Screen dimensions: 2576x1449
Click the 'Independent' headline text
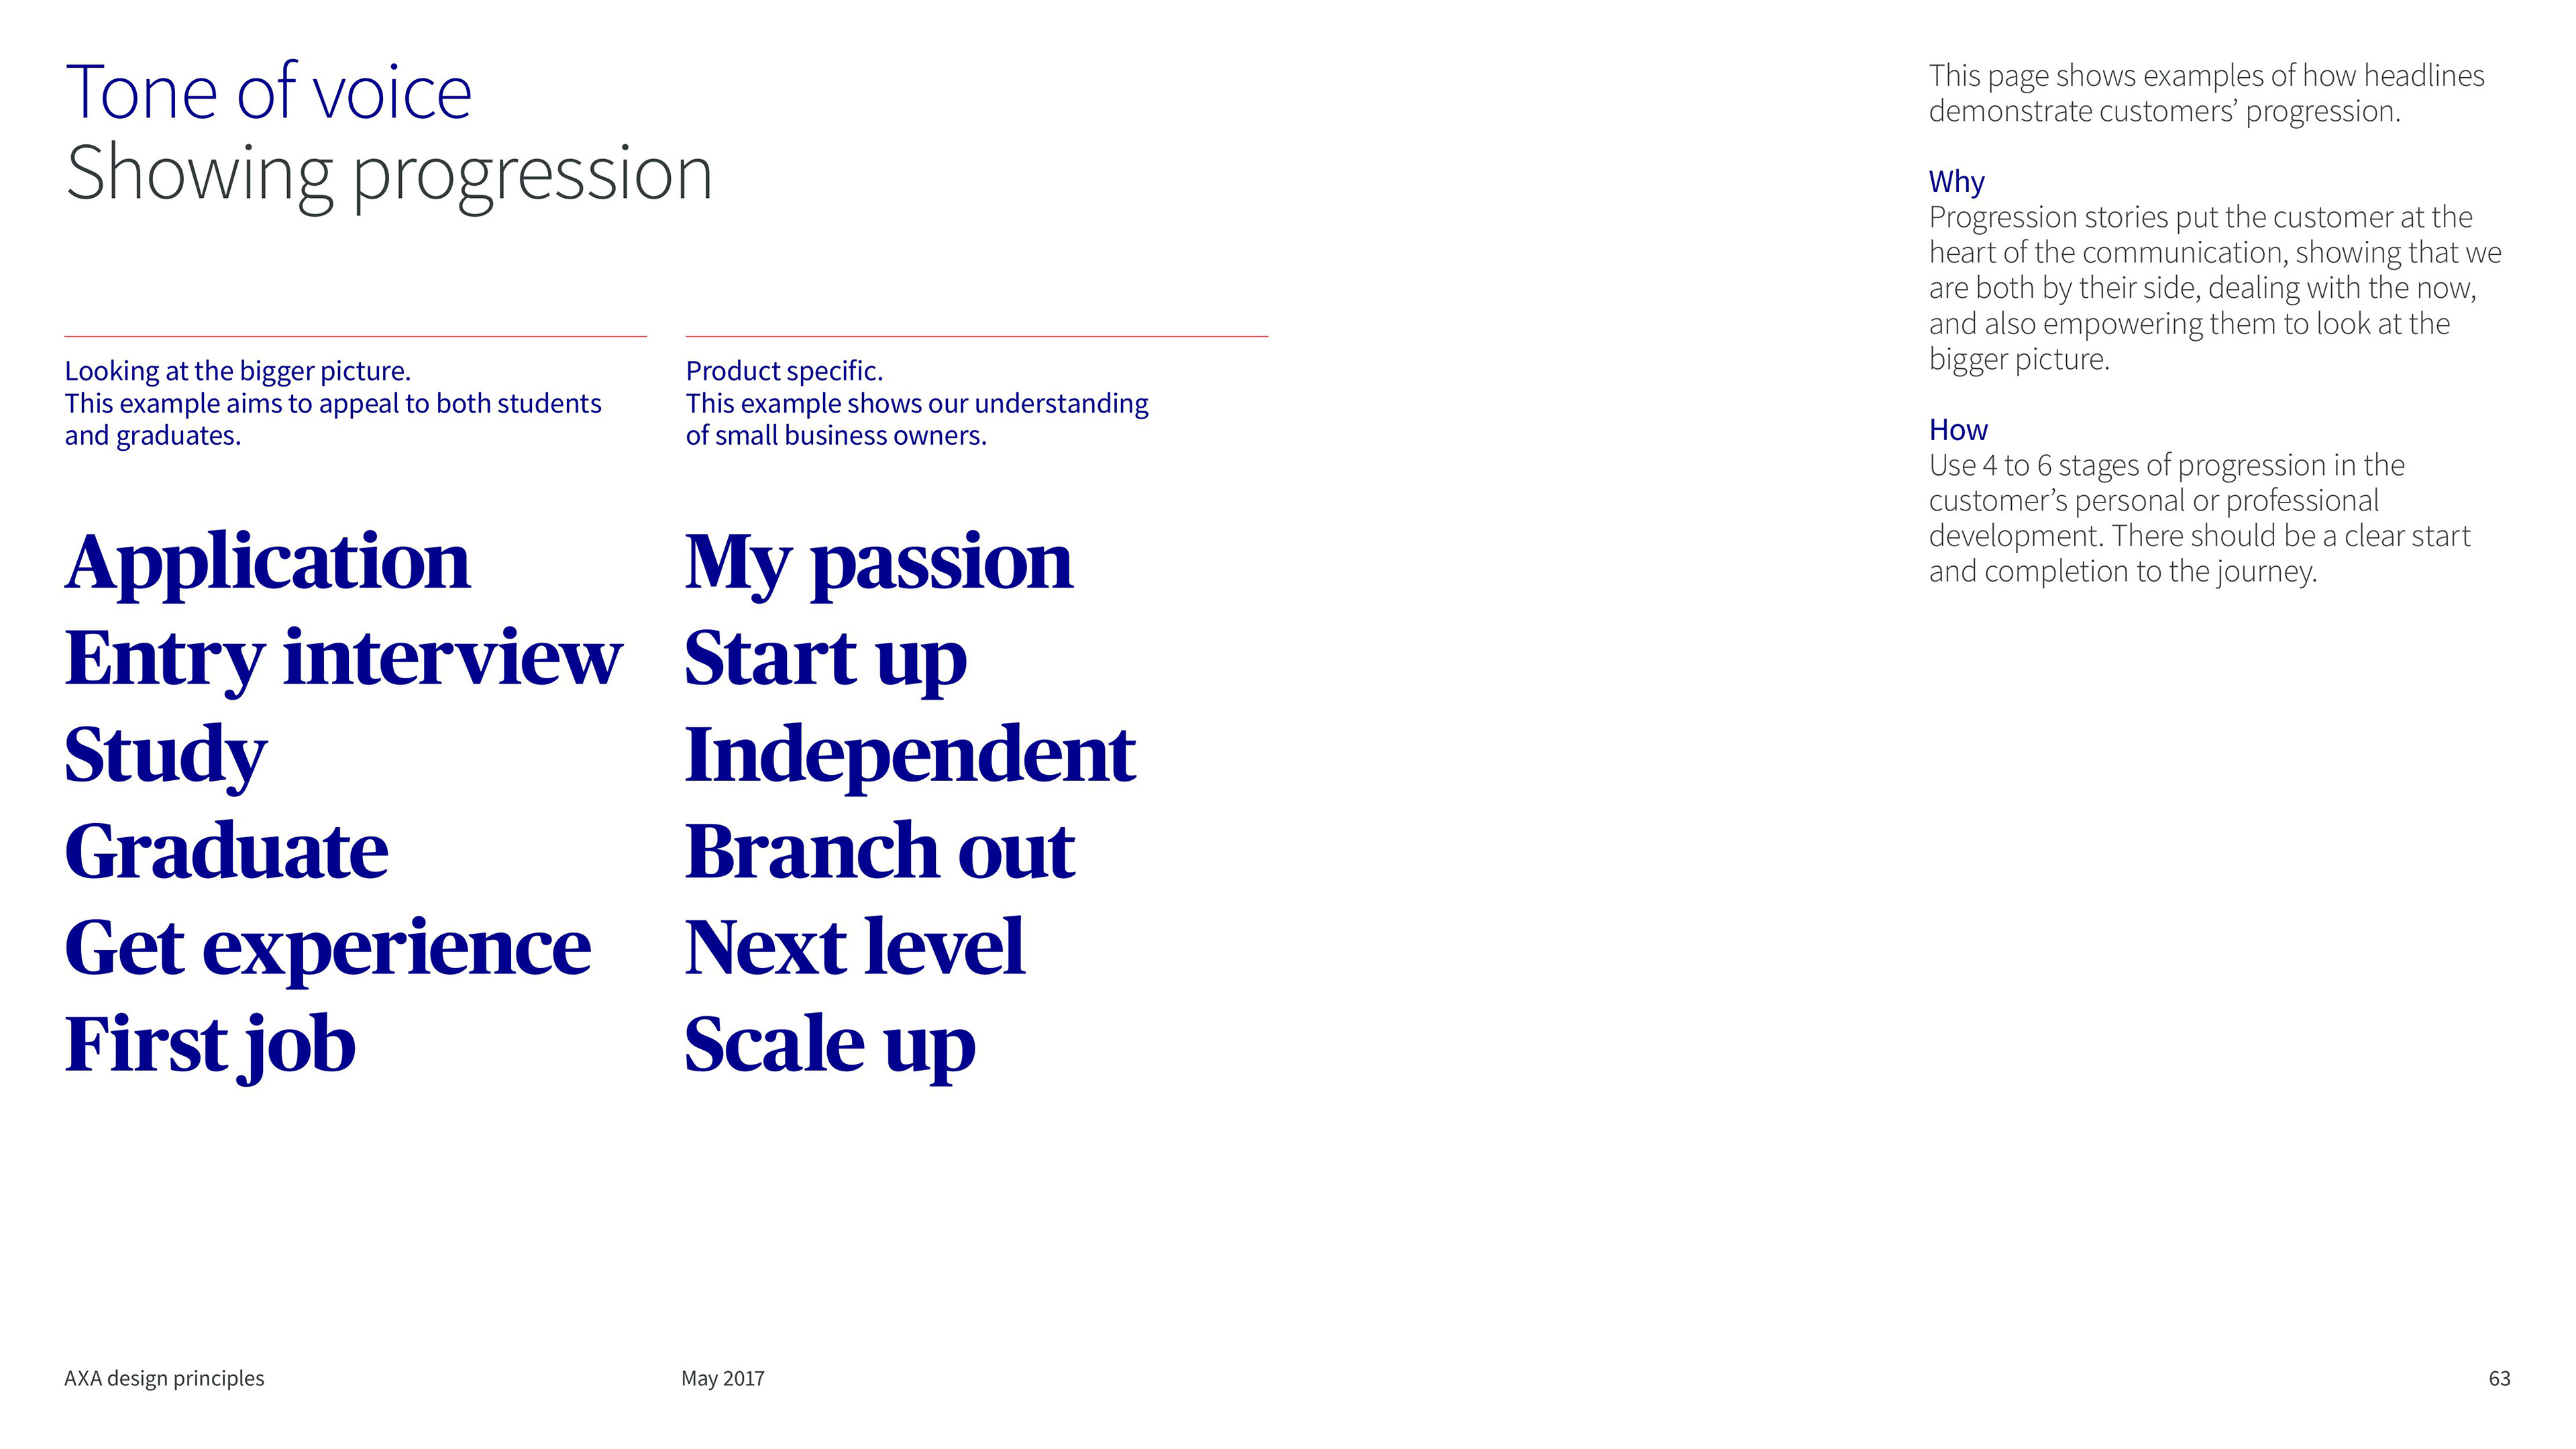[x=909, y=754]
